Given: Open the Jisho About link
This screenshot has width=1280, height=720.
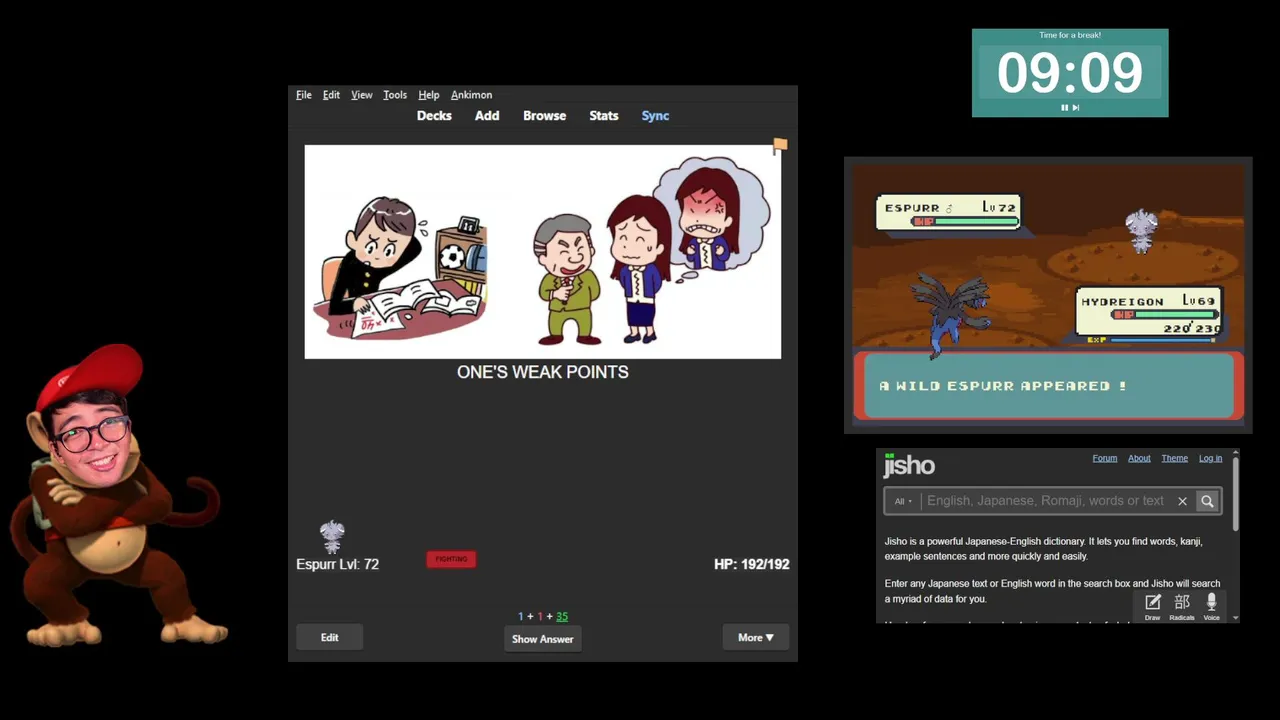Looking at the screenshot, I should coord(1139,458).
